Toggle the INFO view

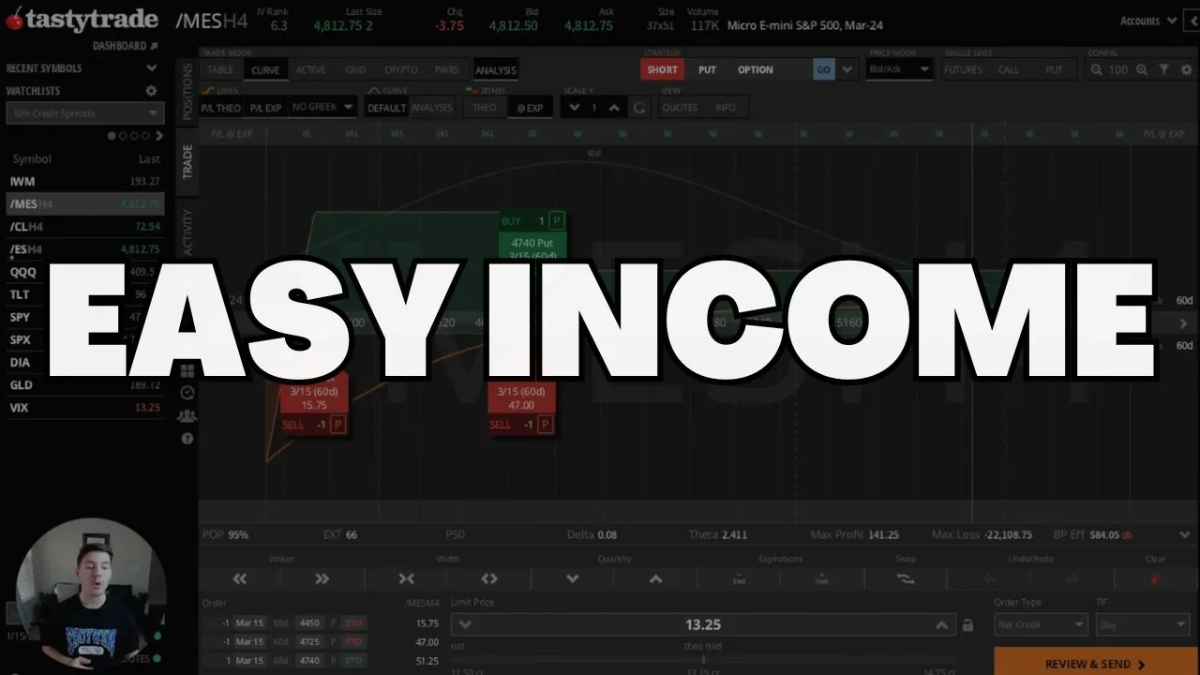coord(725,107)
